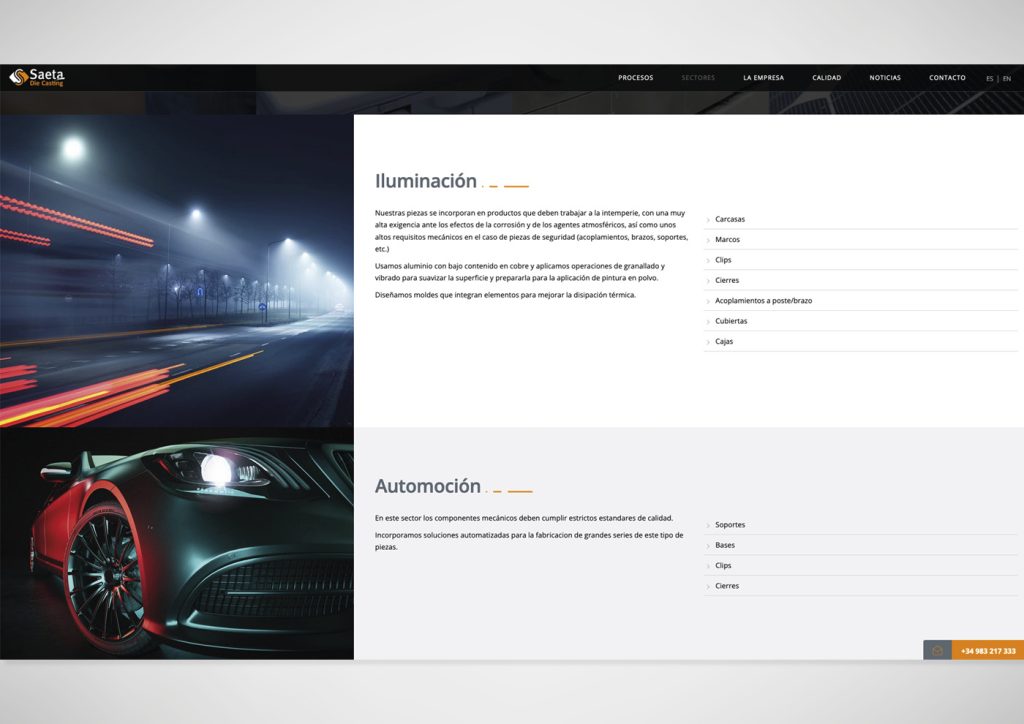Click the sports car headlight photo
The image size is (1024, 724).
[x=177, y=543]
